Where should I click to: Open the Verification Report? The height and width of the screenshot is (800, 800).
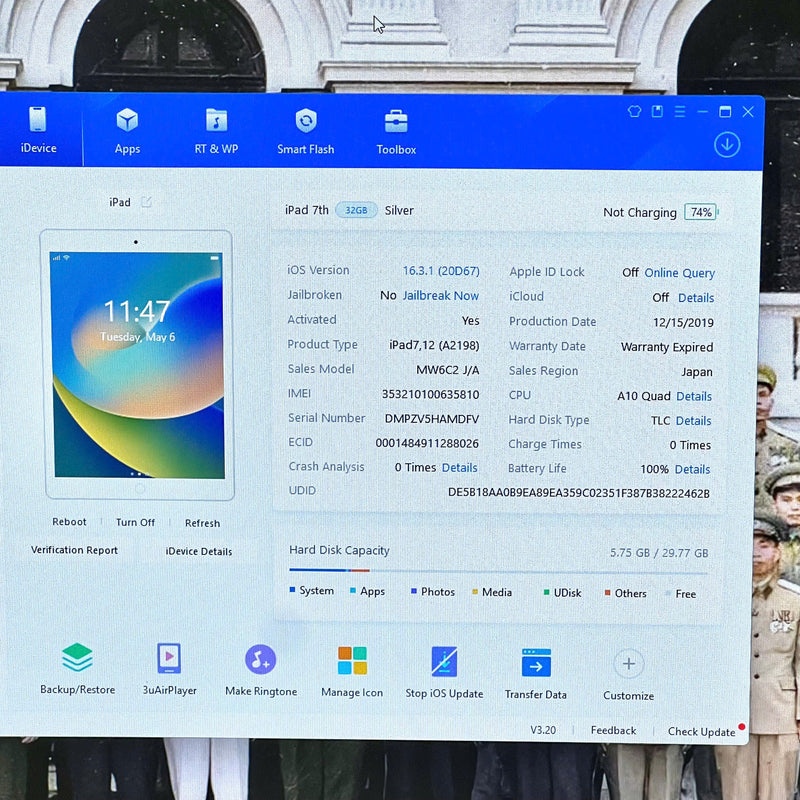click(x=74, y=550)
